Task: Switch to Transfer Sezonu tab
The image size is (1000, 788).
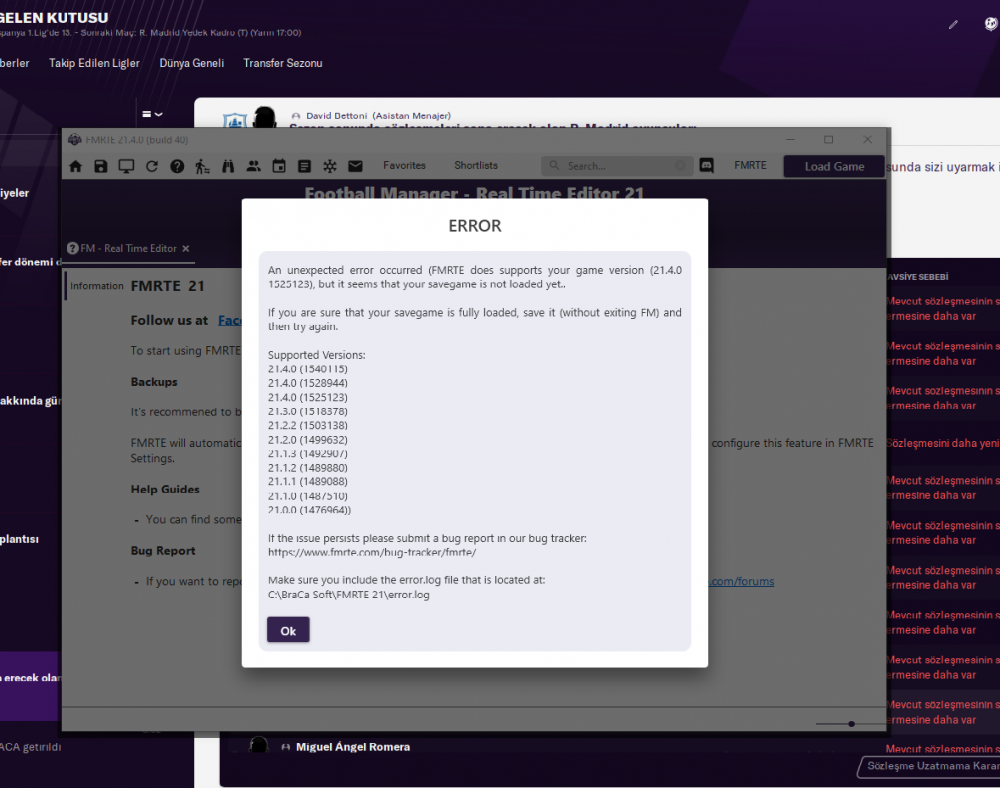Action: coord(282,63)
